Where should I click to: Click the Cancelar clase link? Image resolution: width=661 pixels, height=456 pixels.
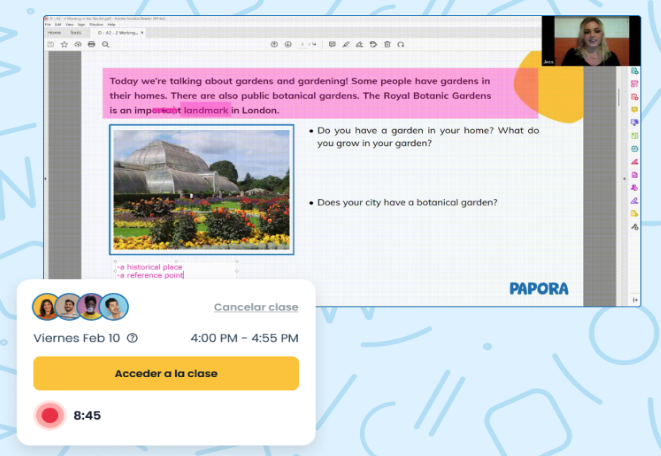point(256,307)
